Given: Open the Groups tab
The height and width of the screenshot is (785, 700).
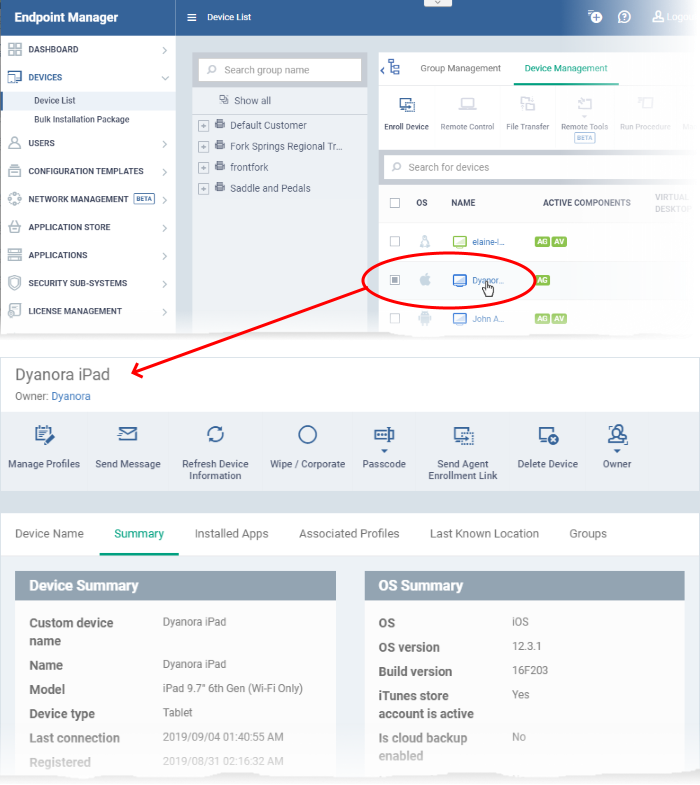Looking at the screenshot, I should pyautogui.click(x=588, y=534).
